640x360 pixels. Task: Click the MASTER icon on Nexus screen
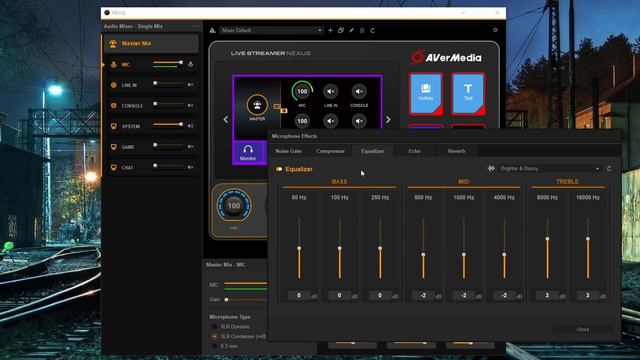257,105
